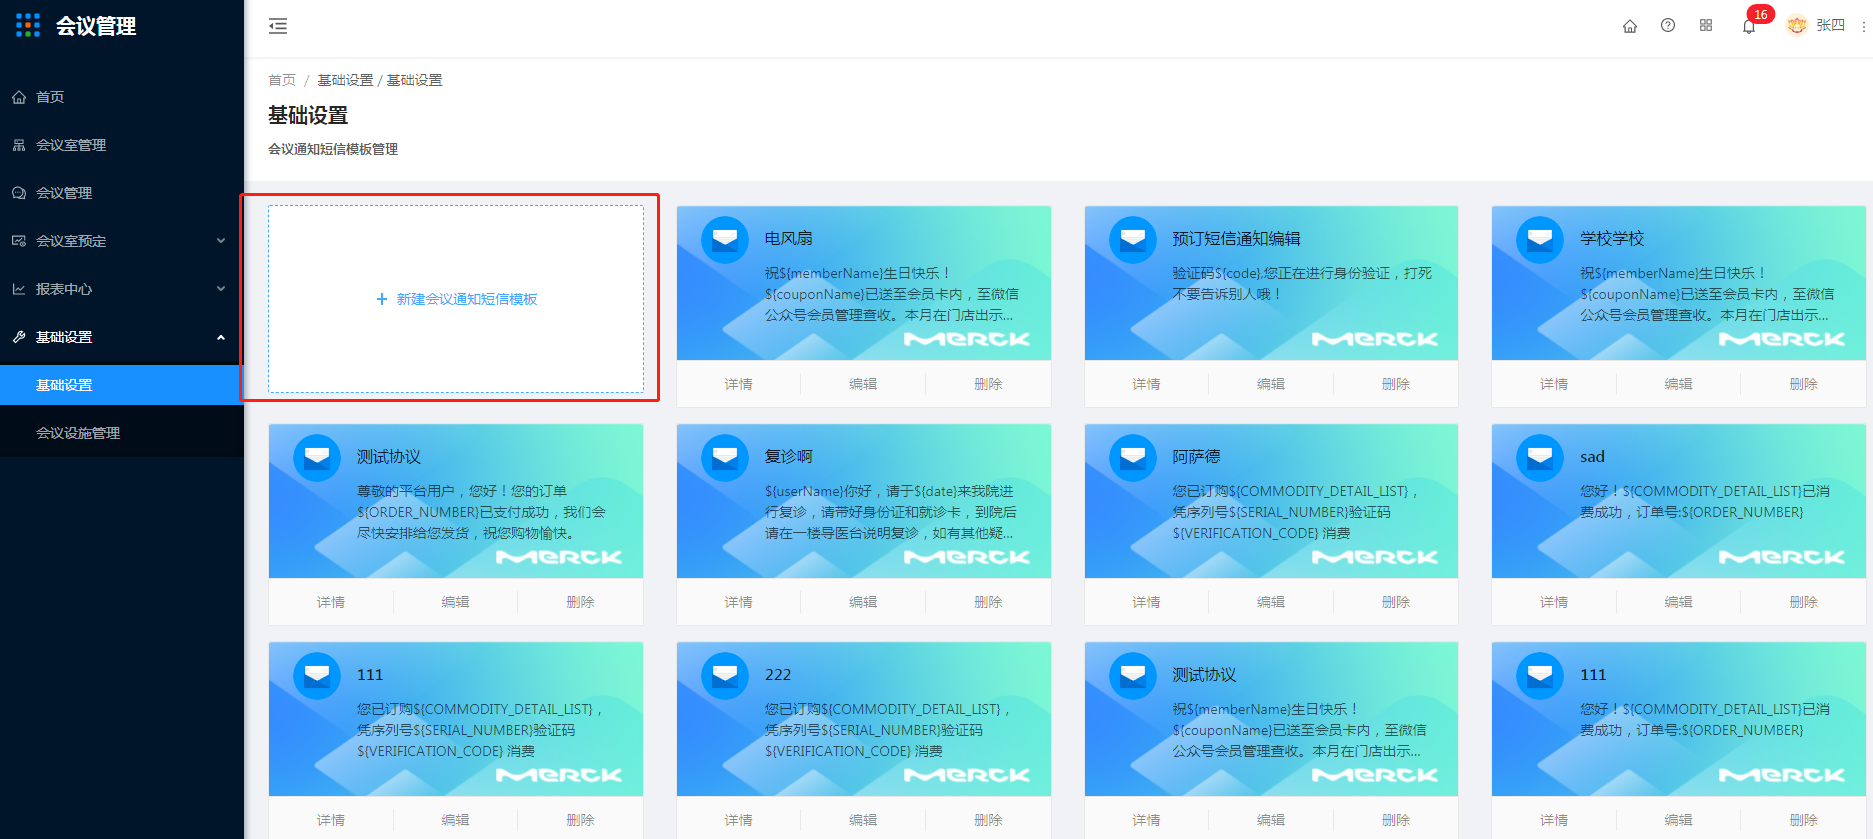Open the 首页 sidebar menu item

pos(121,97)
